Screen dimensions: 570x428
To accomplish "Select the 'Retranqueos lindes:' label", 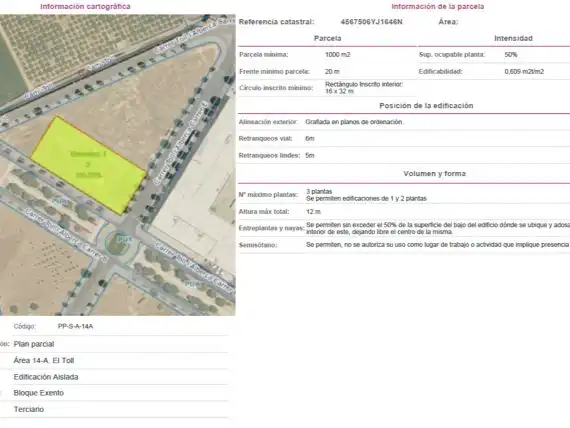I will (269, 155).
